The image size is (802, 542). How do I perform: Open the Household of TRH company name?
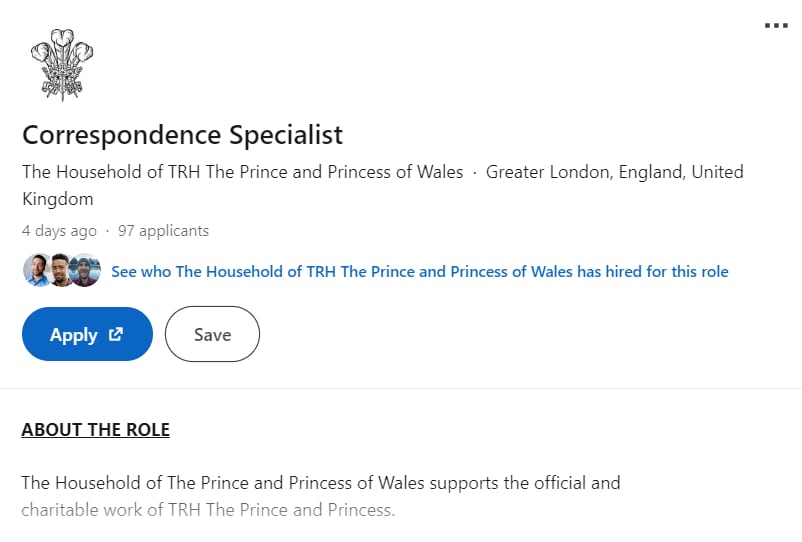(x=242, y=172)
